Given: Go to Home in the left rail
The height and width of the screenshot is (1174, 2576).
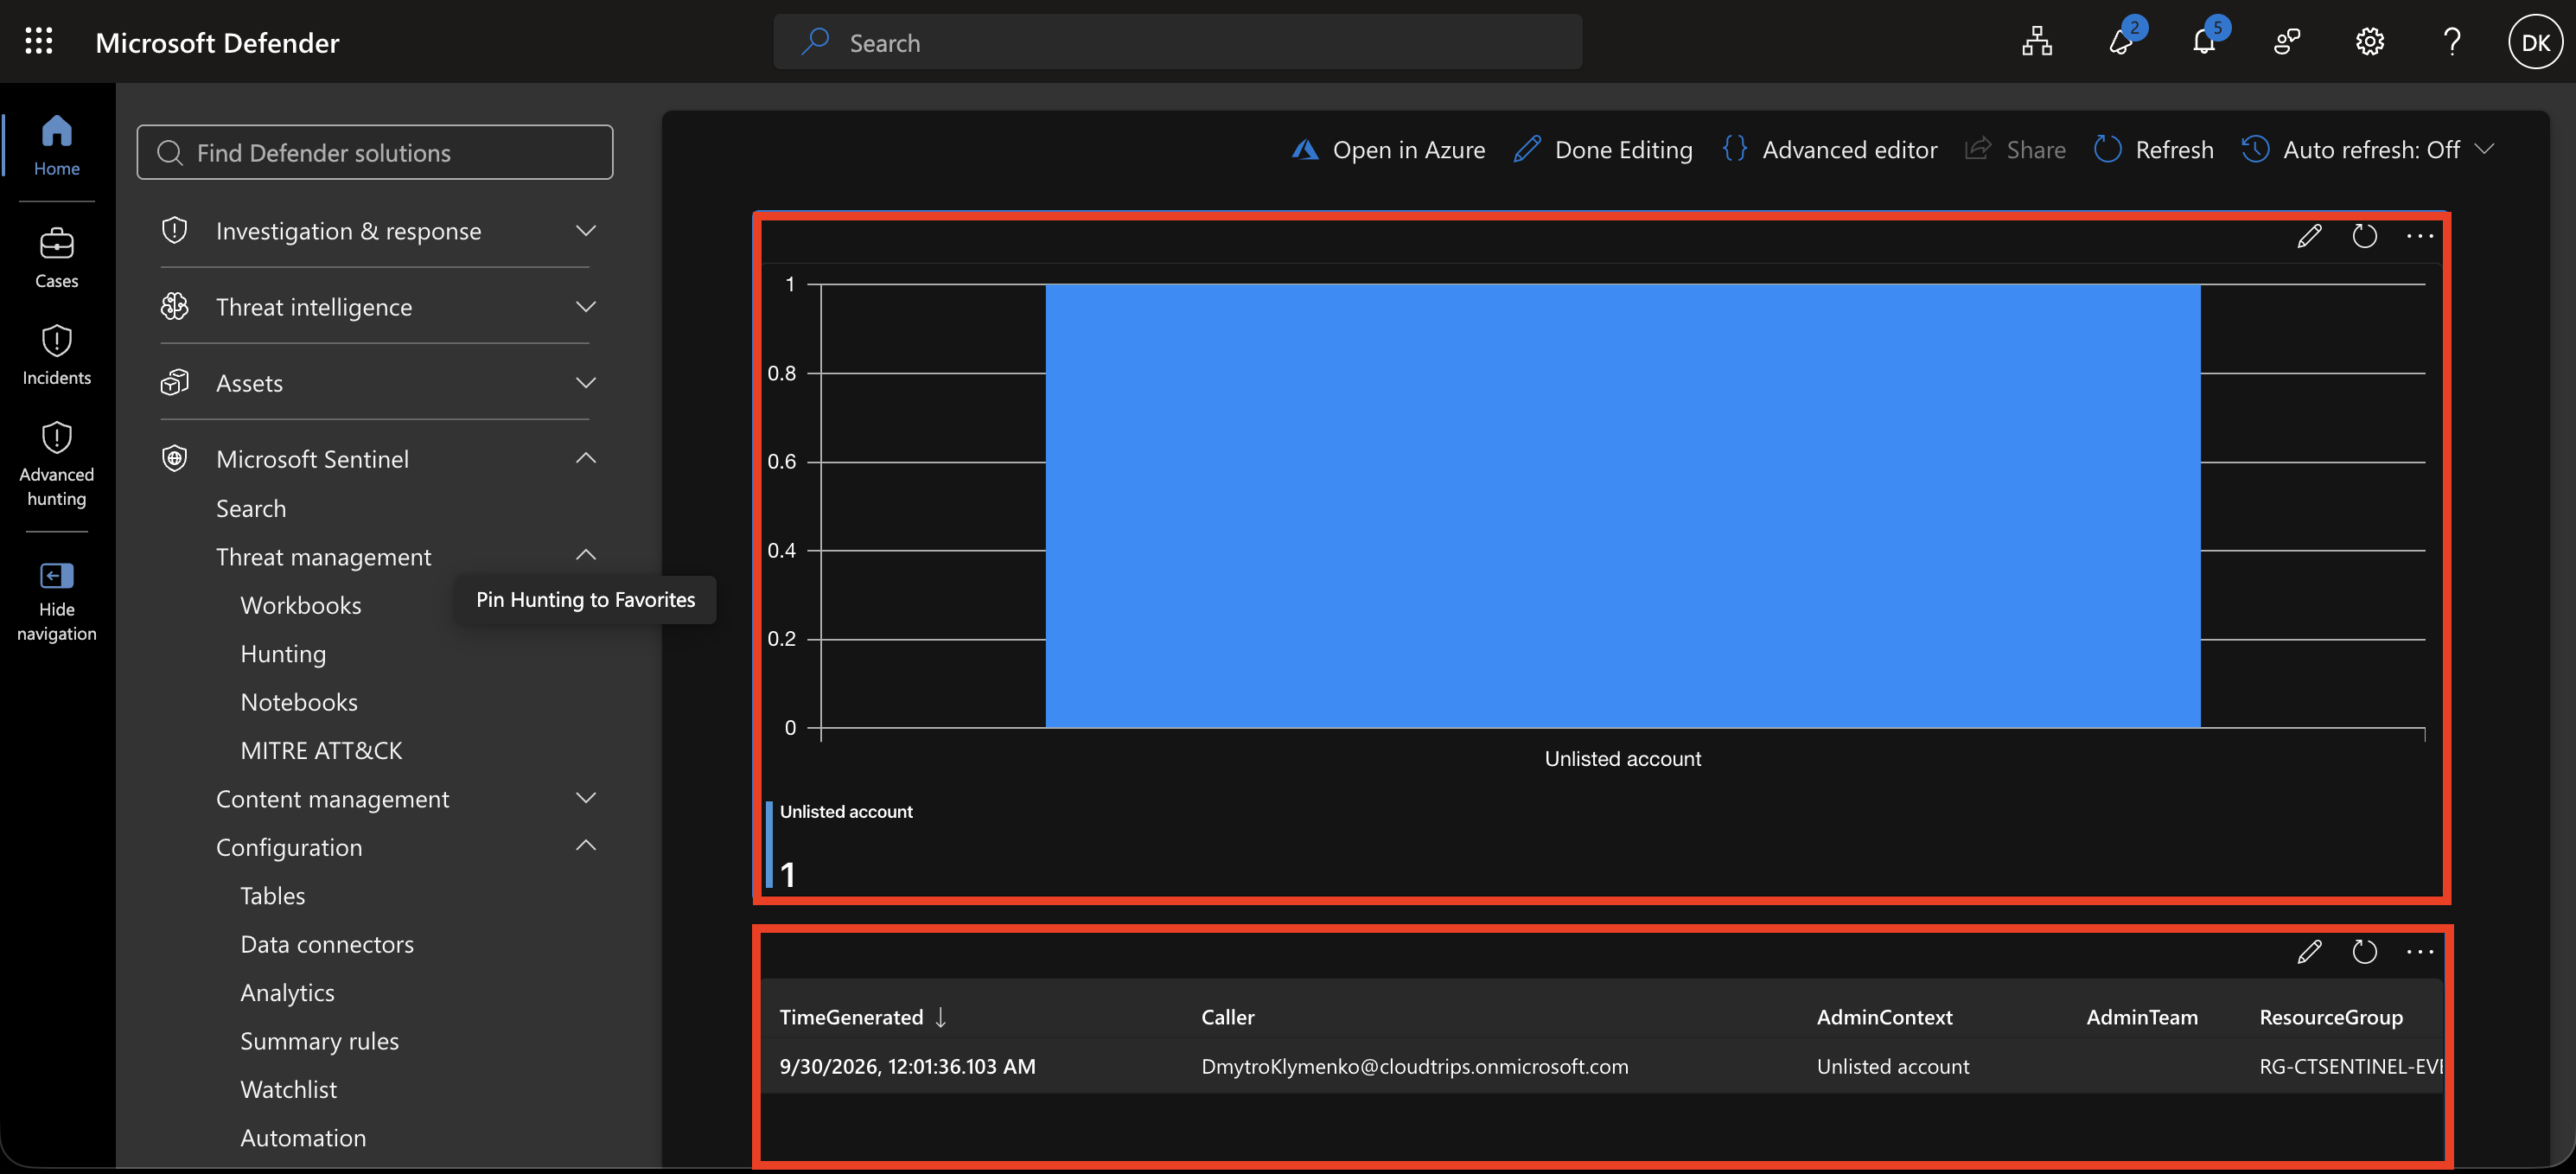Looking at the screenshot, I should pos(57,145).
